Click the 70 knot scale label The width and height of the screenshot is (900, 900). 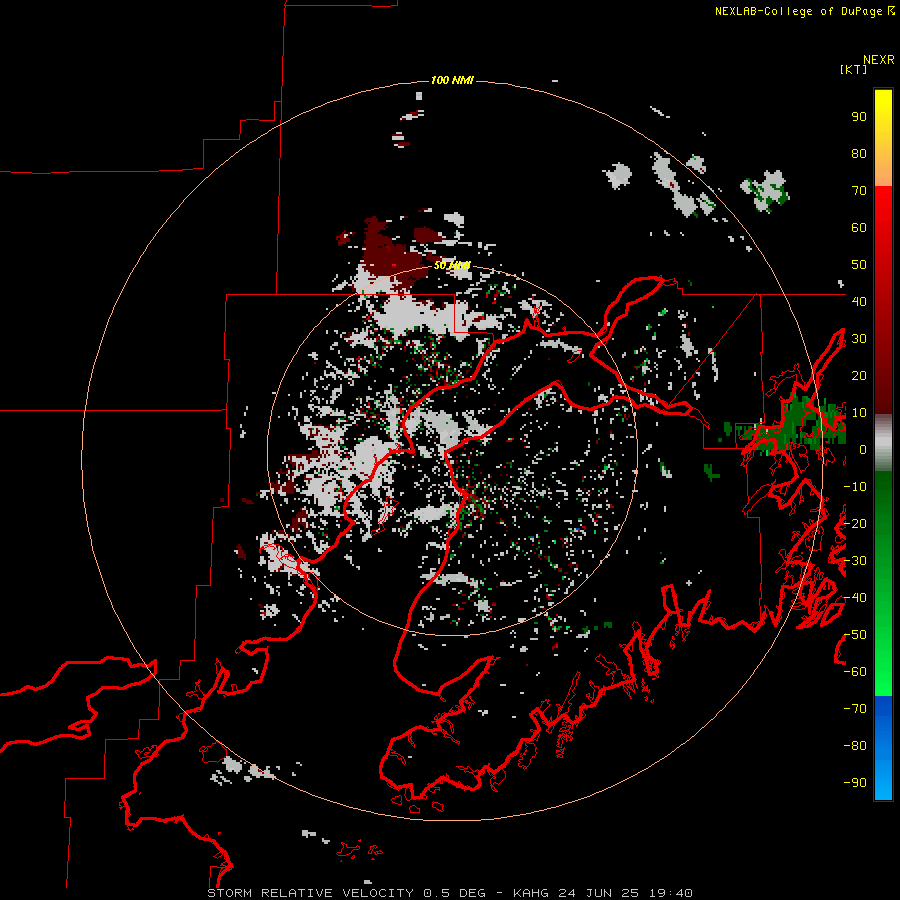859,191
